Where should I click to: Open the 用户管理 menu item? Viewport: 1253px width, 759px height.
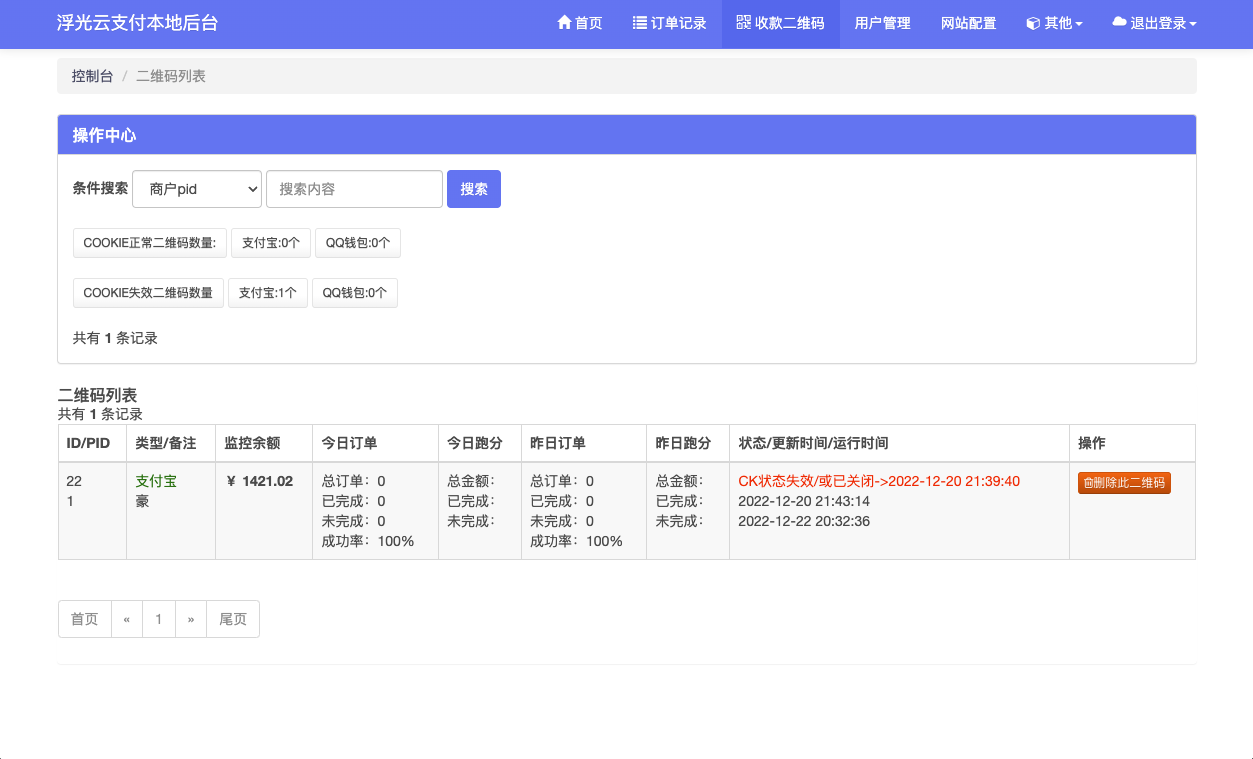coord(882,23)
